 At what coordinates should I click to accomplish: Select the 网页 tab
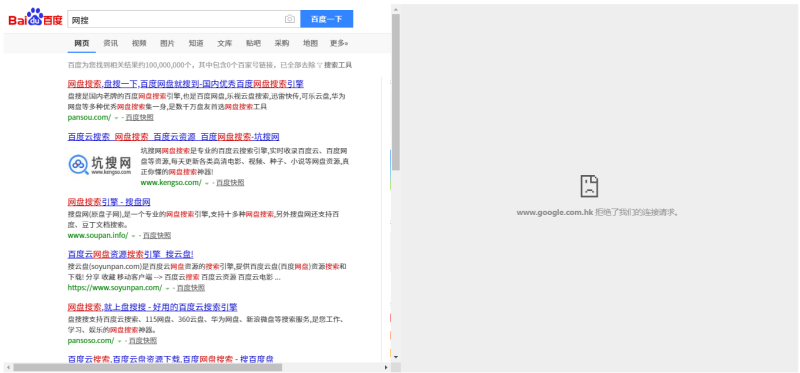82,43
